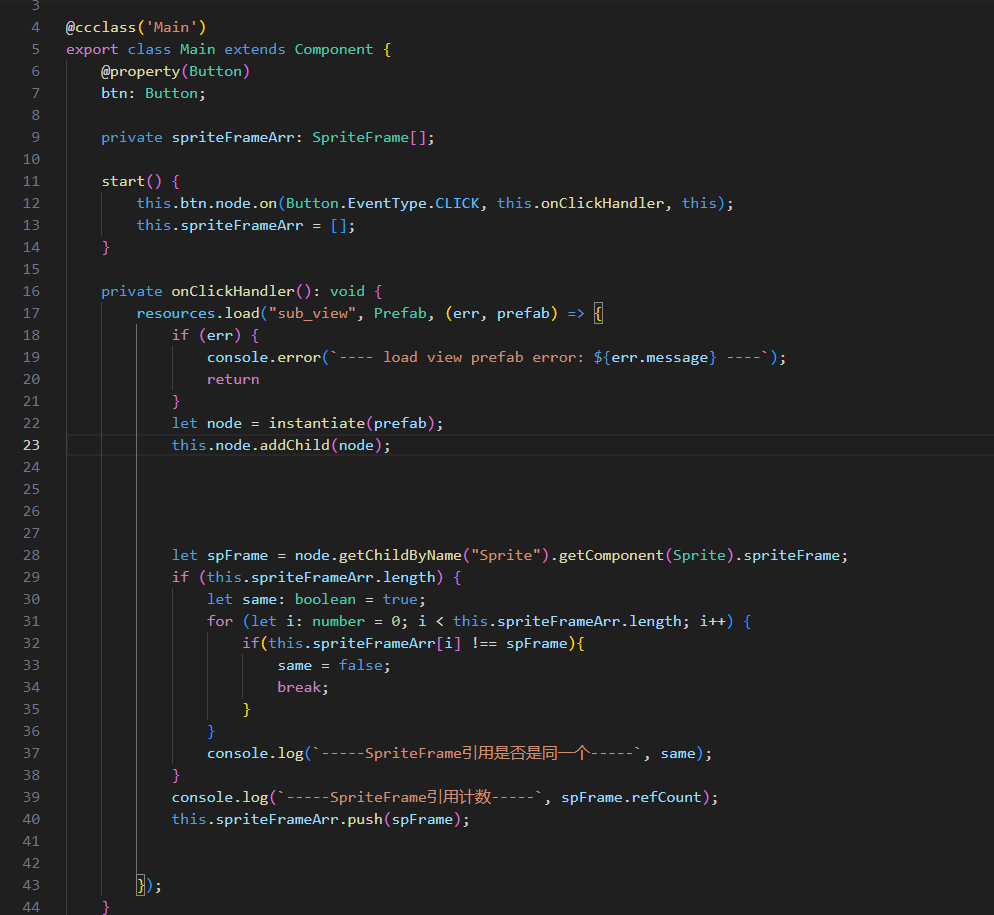Click 'true' value on line 30
This screenshot has width=994, height=915.
pos(400,599)
